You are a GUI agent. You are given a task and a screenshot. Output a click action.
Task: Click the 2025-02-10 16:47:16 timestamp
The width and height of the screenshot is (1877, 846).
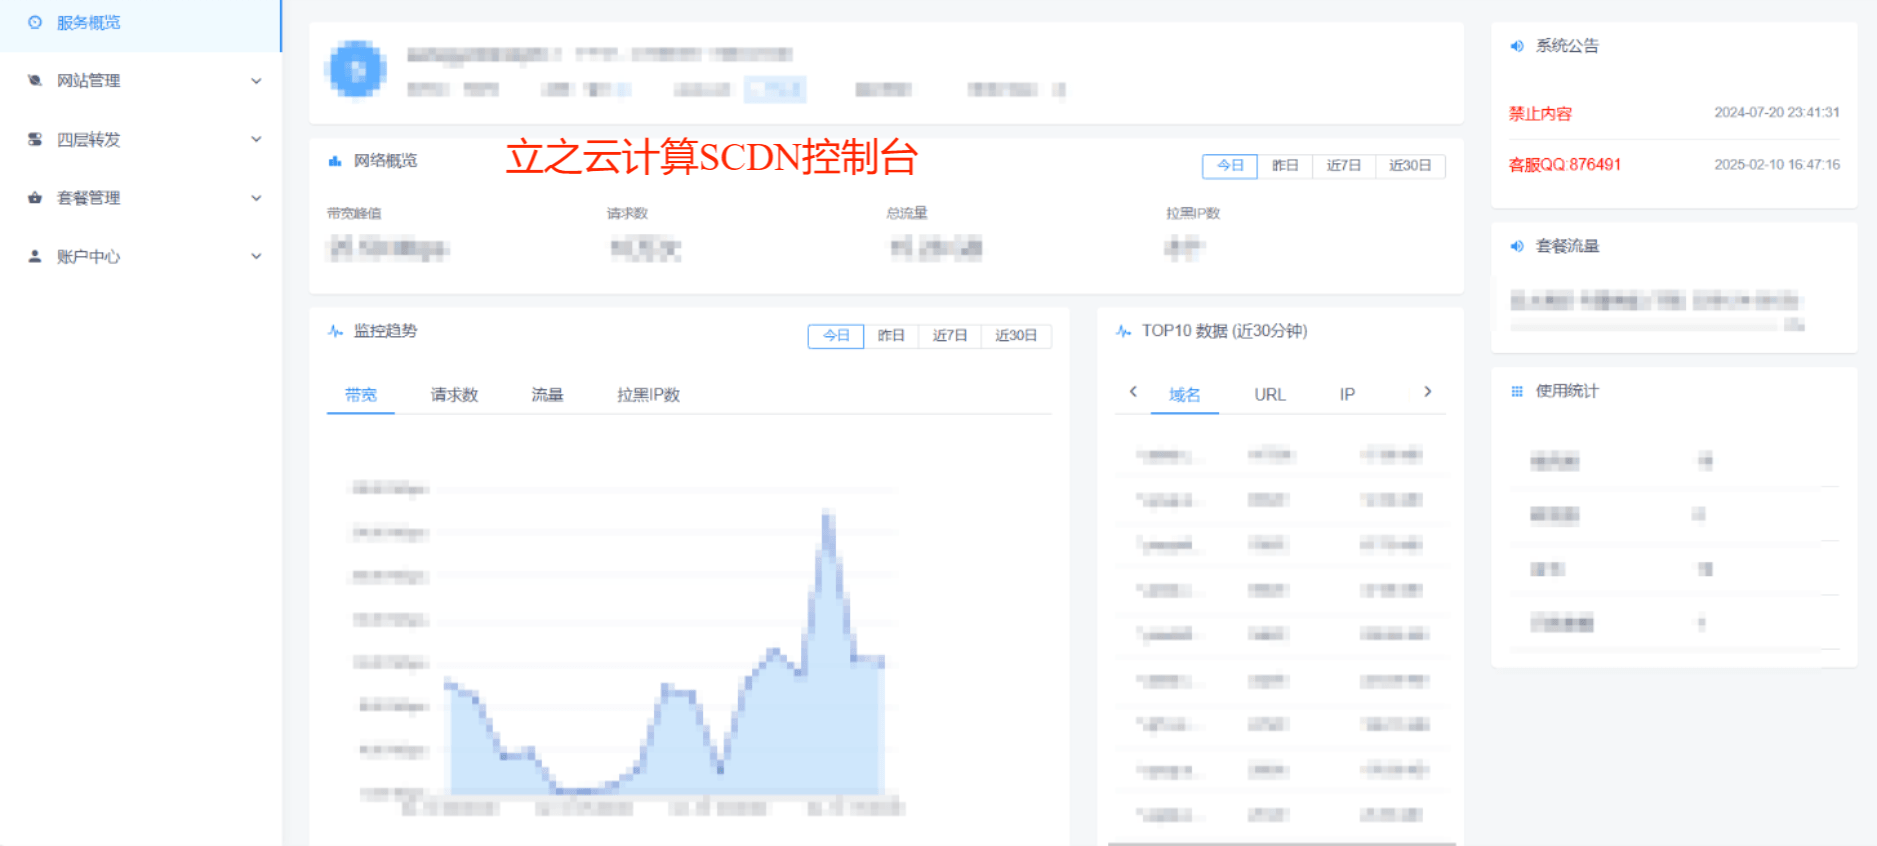pyautogui.click(x=1777, y=165)
